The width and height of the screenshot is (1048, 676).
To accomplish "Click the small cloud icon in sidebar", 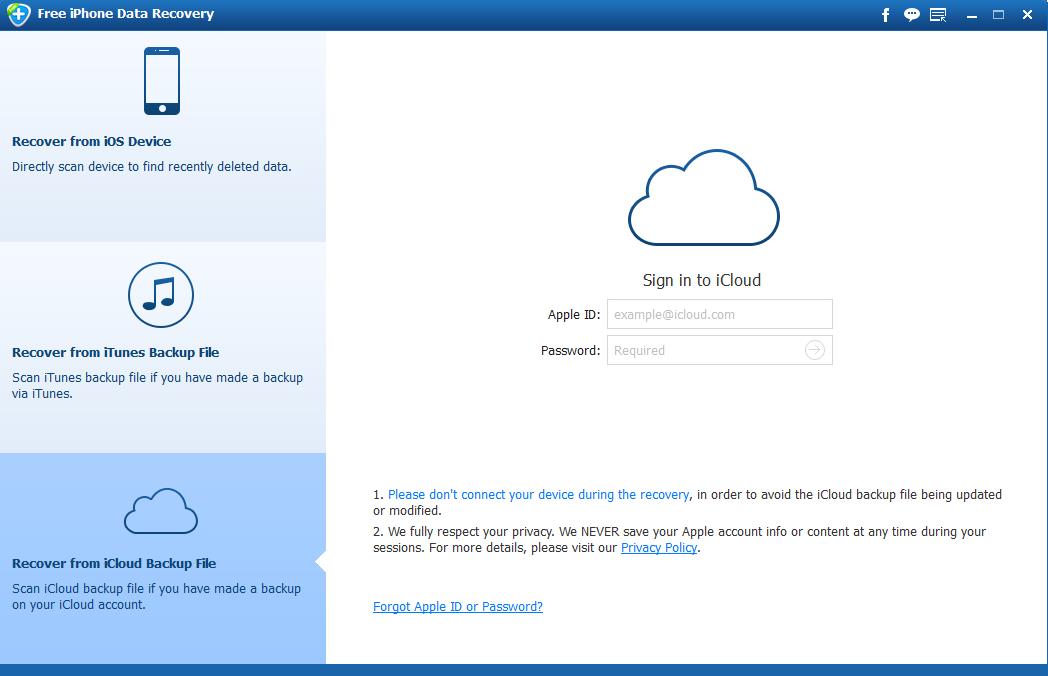I will coord(161,511).
